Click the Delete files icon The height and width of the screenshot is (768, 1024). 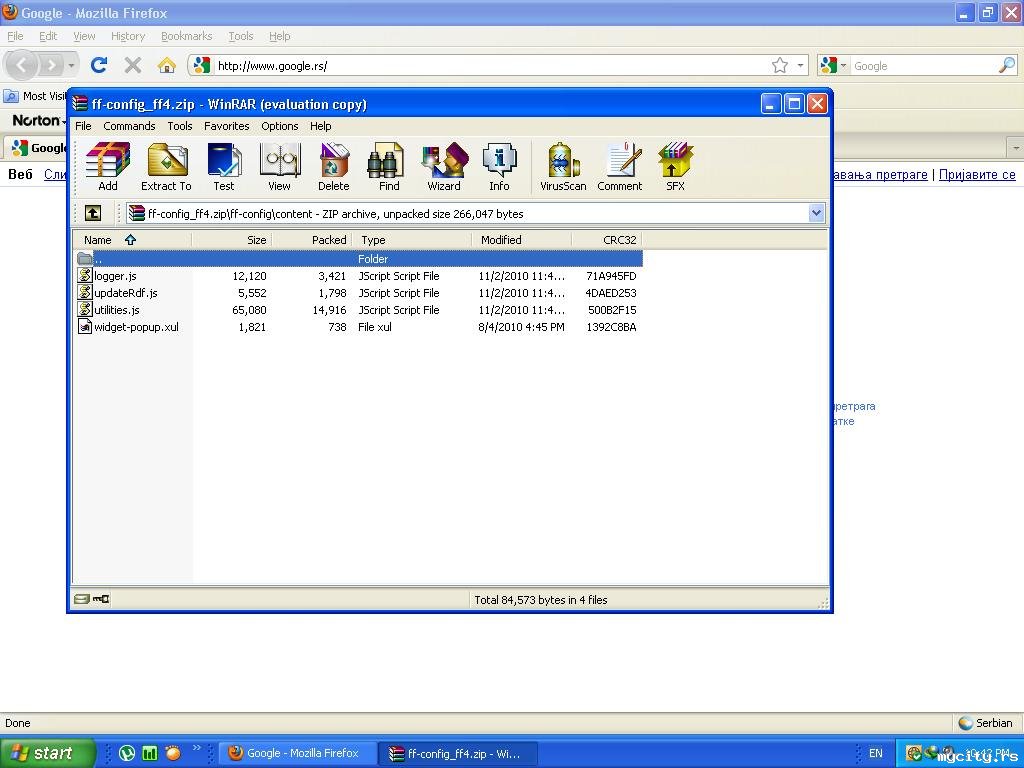(334, 166)
